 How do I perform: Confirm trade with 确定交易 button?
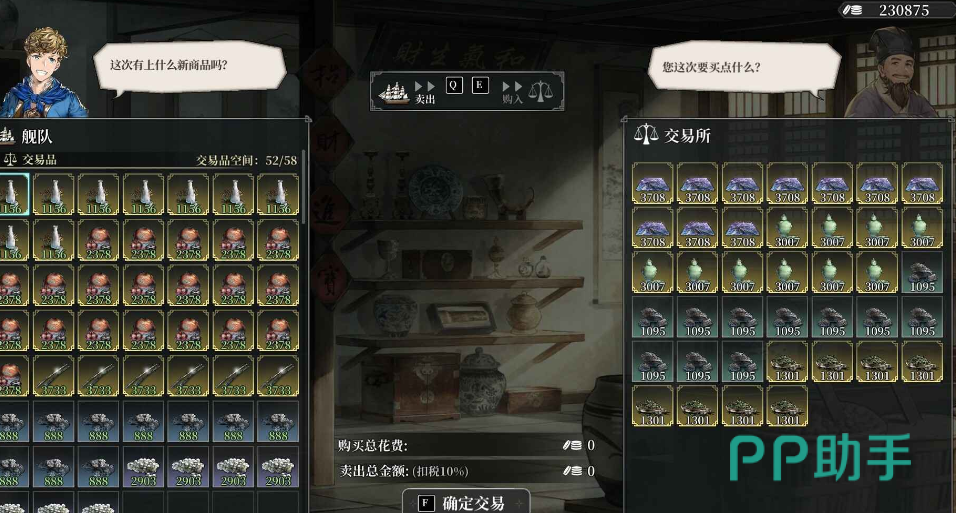[x=466, y=503]
